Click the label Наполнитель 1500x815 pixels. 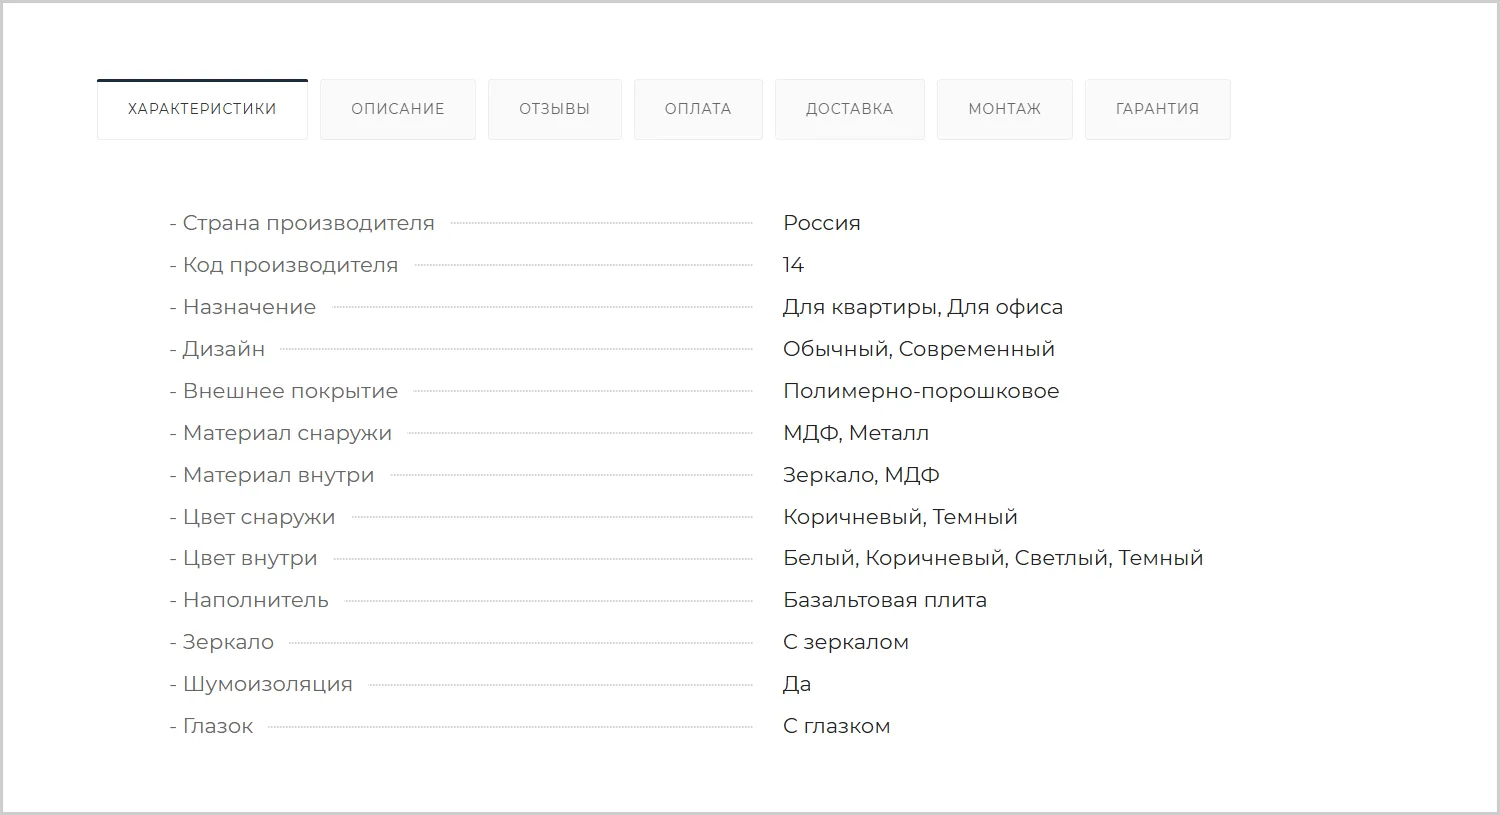pos(255,600)
